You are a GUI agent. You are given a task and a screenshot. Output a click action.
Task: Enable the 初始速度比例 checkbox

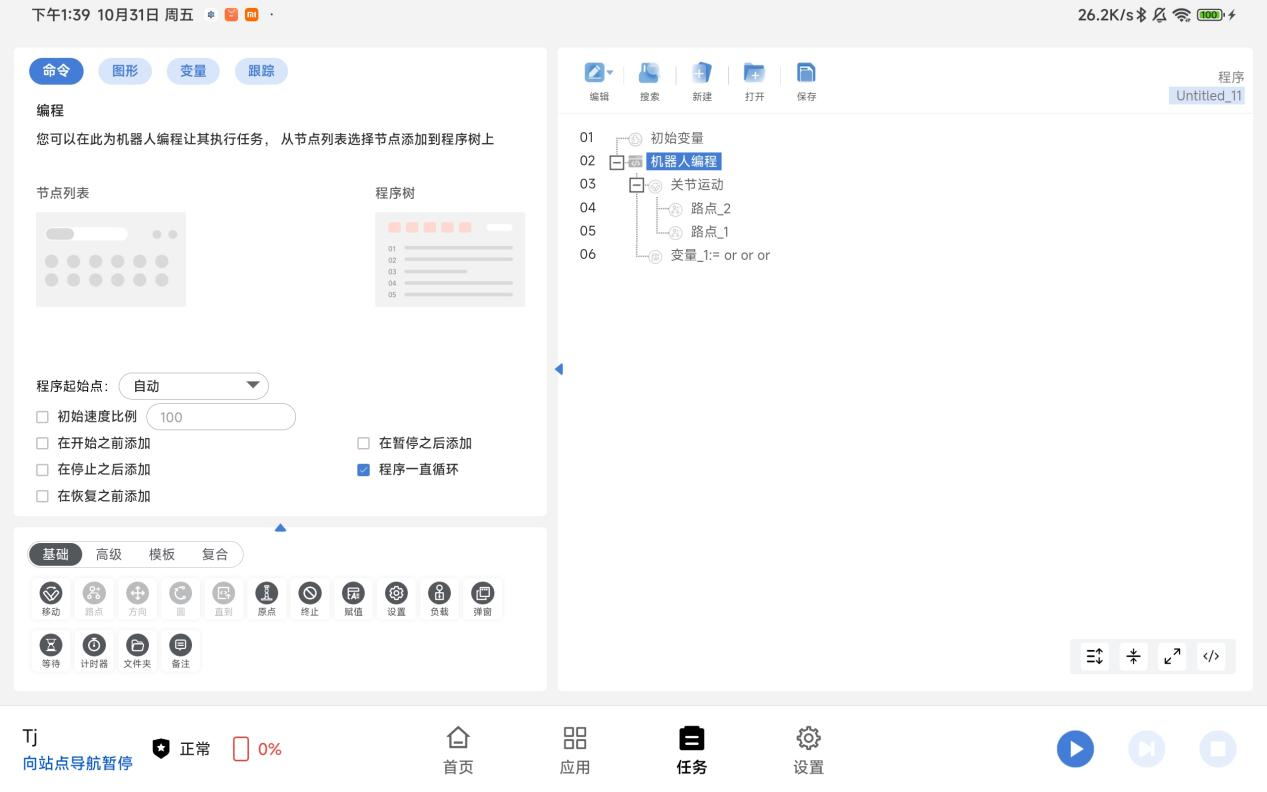42,417
